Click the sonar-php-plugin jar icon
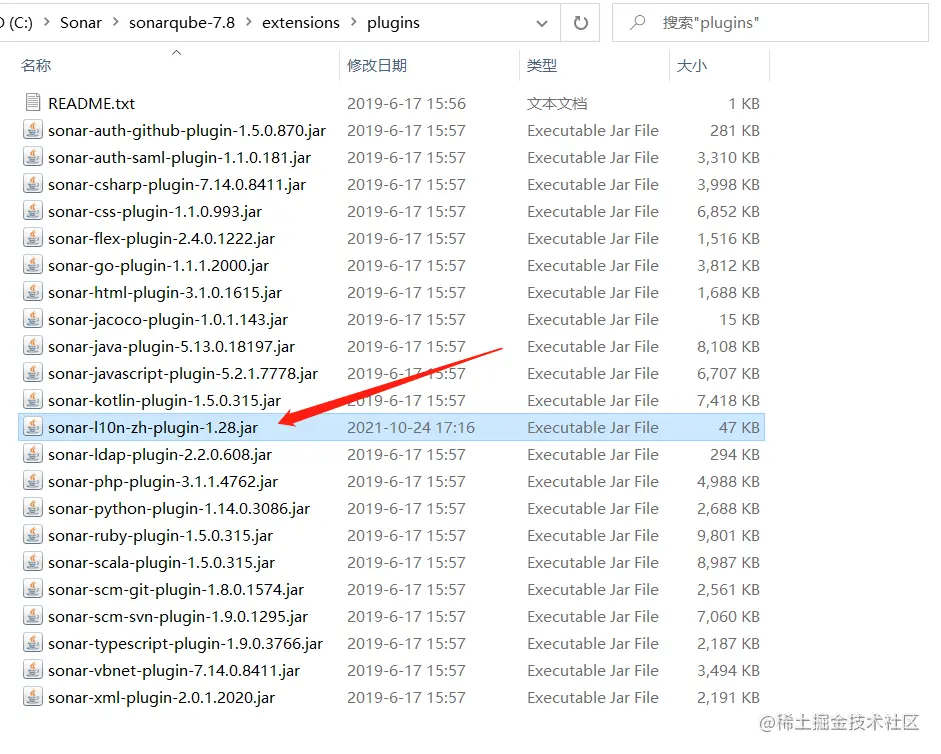The height and width of the screenshot is (754, 941). (33, 481)
